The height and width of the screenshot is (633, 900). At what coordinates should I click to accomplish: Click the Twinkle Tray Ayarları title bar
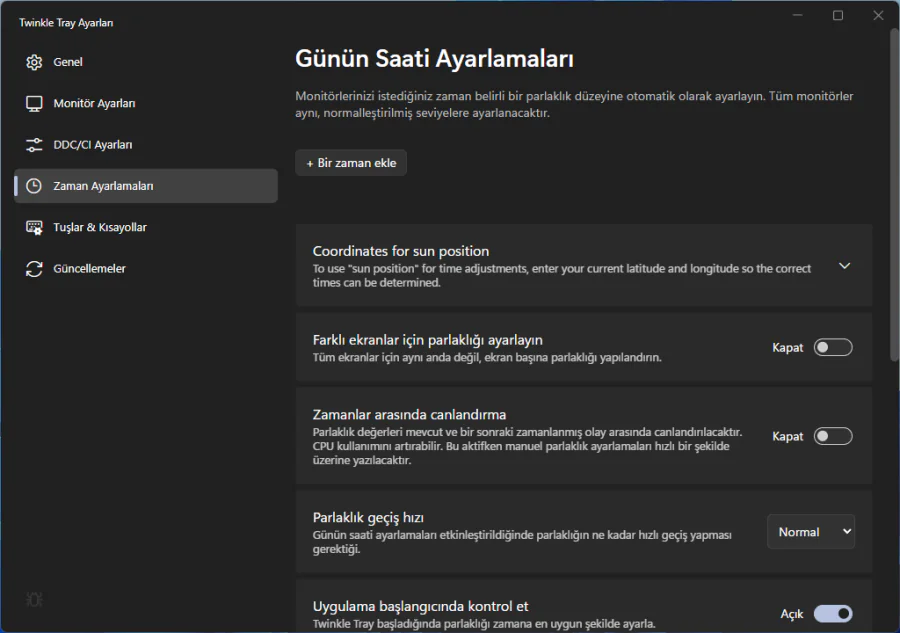point(65,22)
